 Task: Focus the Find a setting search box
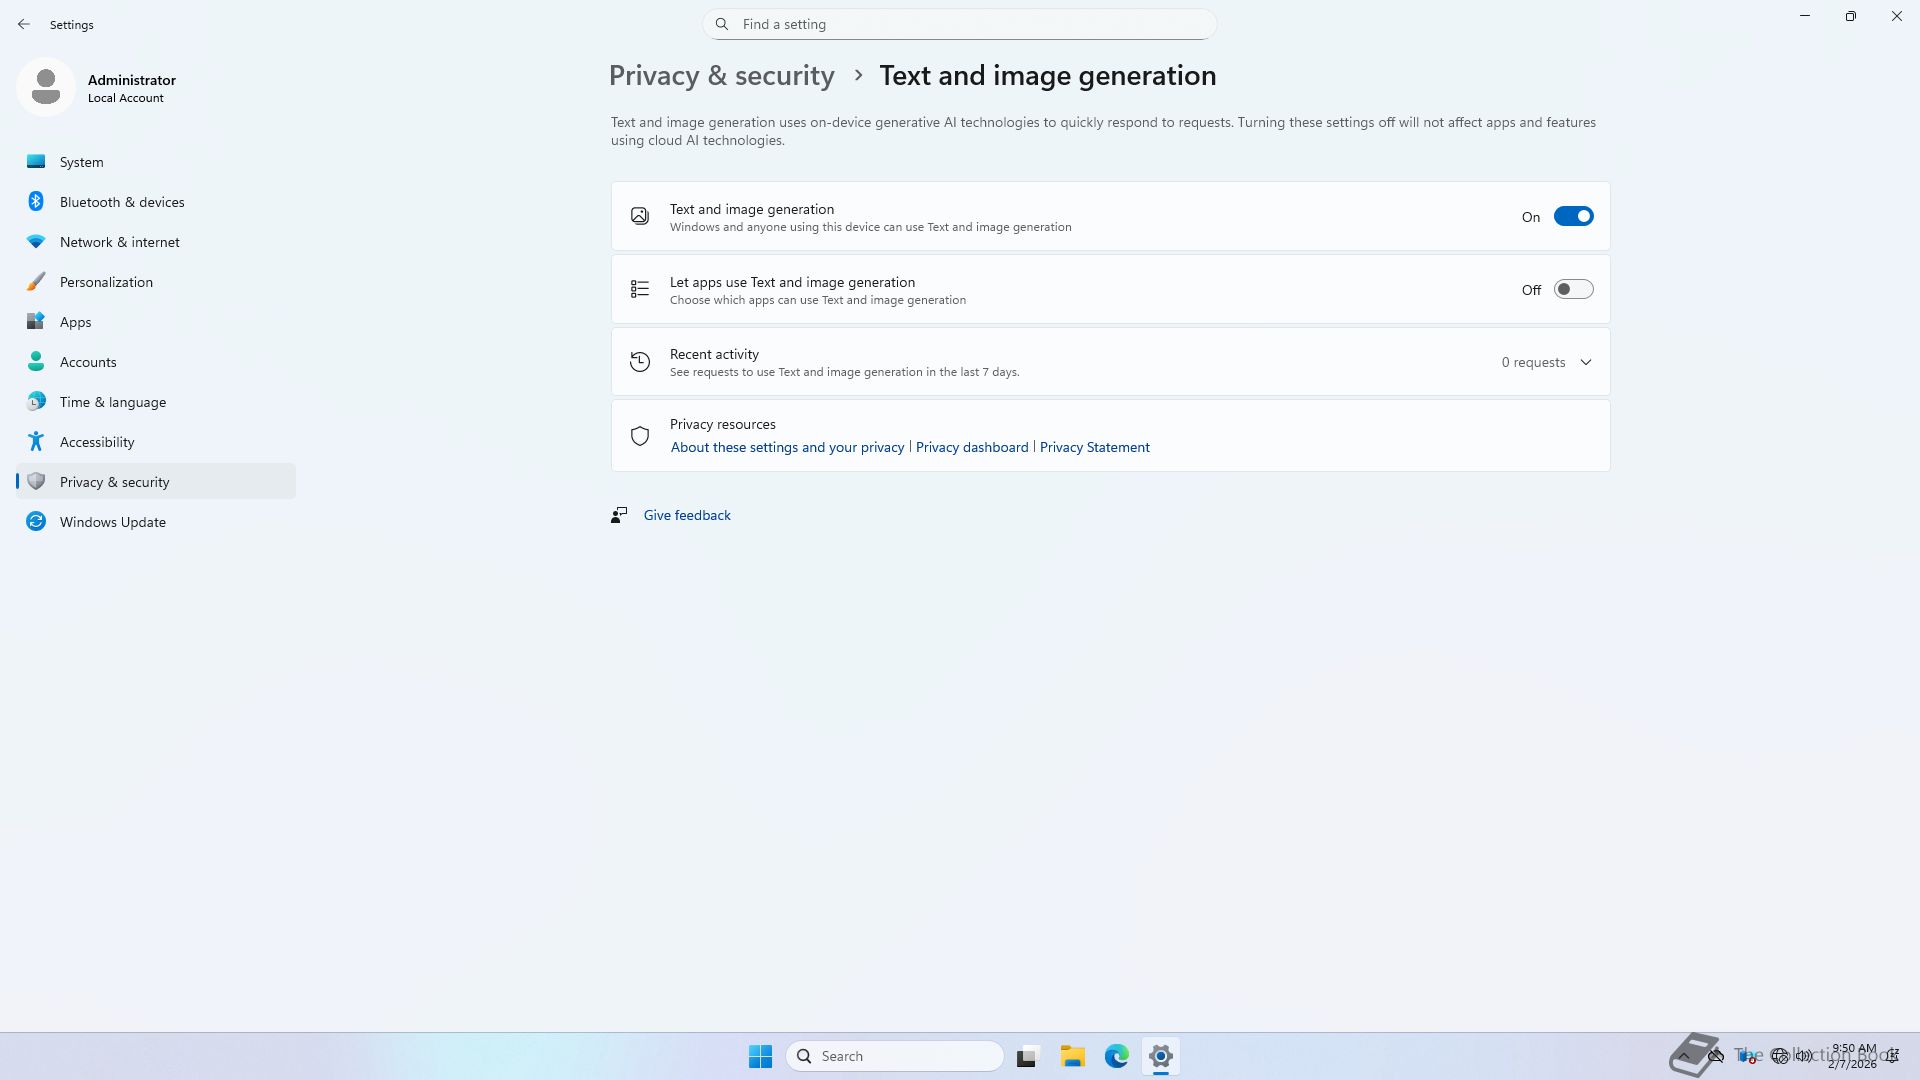pos(960,24)
